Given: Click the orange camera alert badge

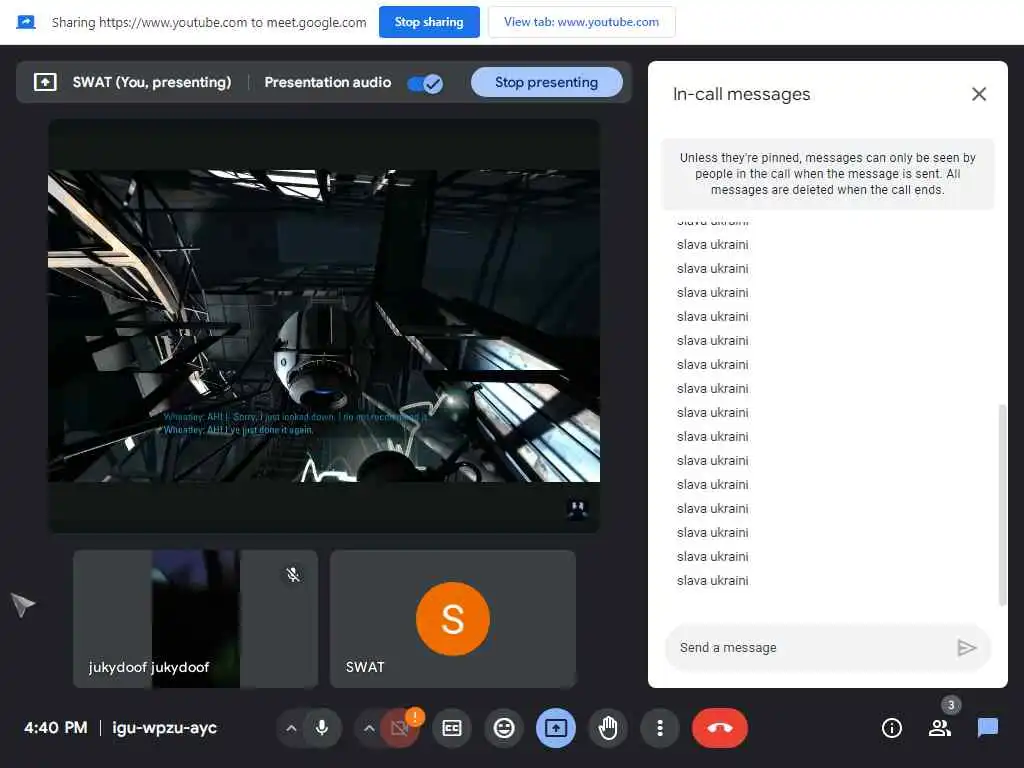Looking at the screenshot, I should coord(415,717).
